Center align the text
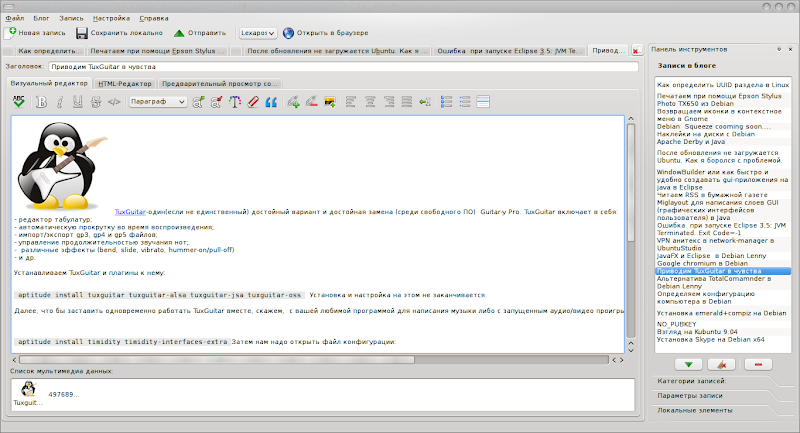 [x=370, y=101]
